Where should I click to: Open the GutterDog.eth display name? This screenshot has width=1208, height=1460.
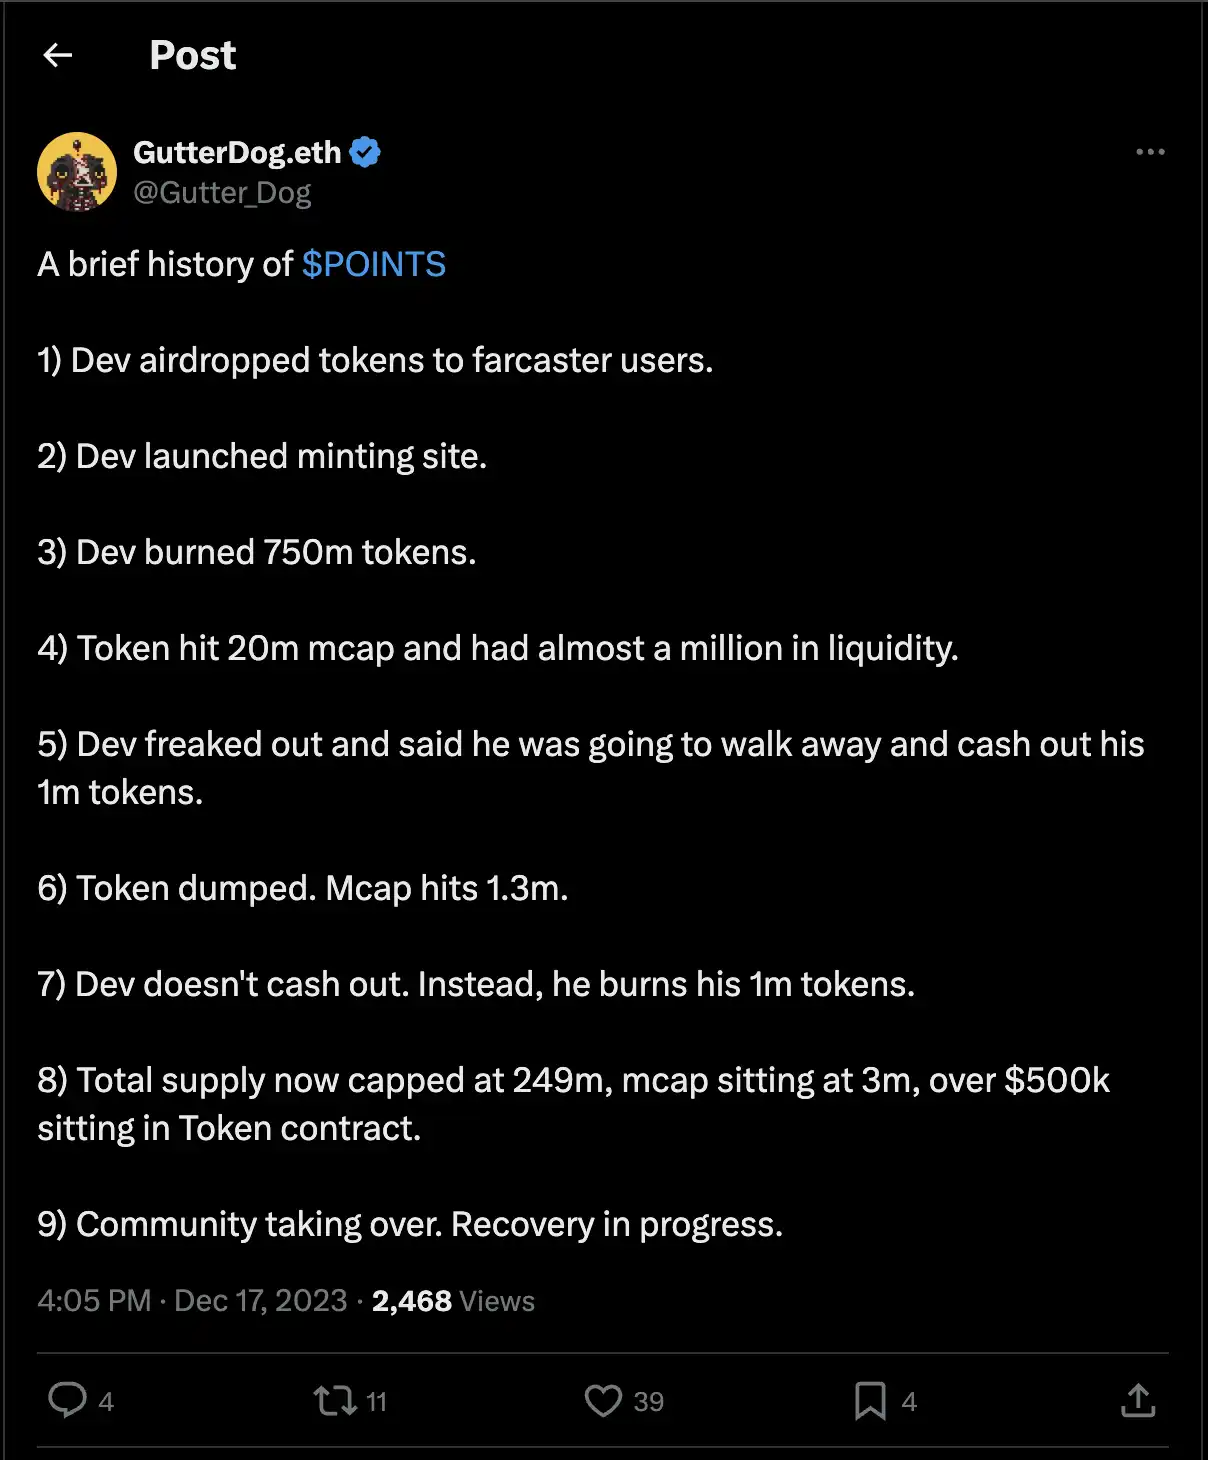click(237, 152)
